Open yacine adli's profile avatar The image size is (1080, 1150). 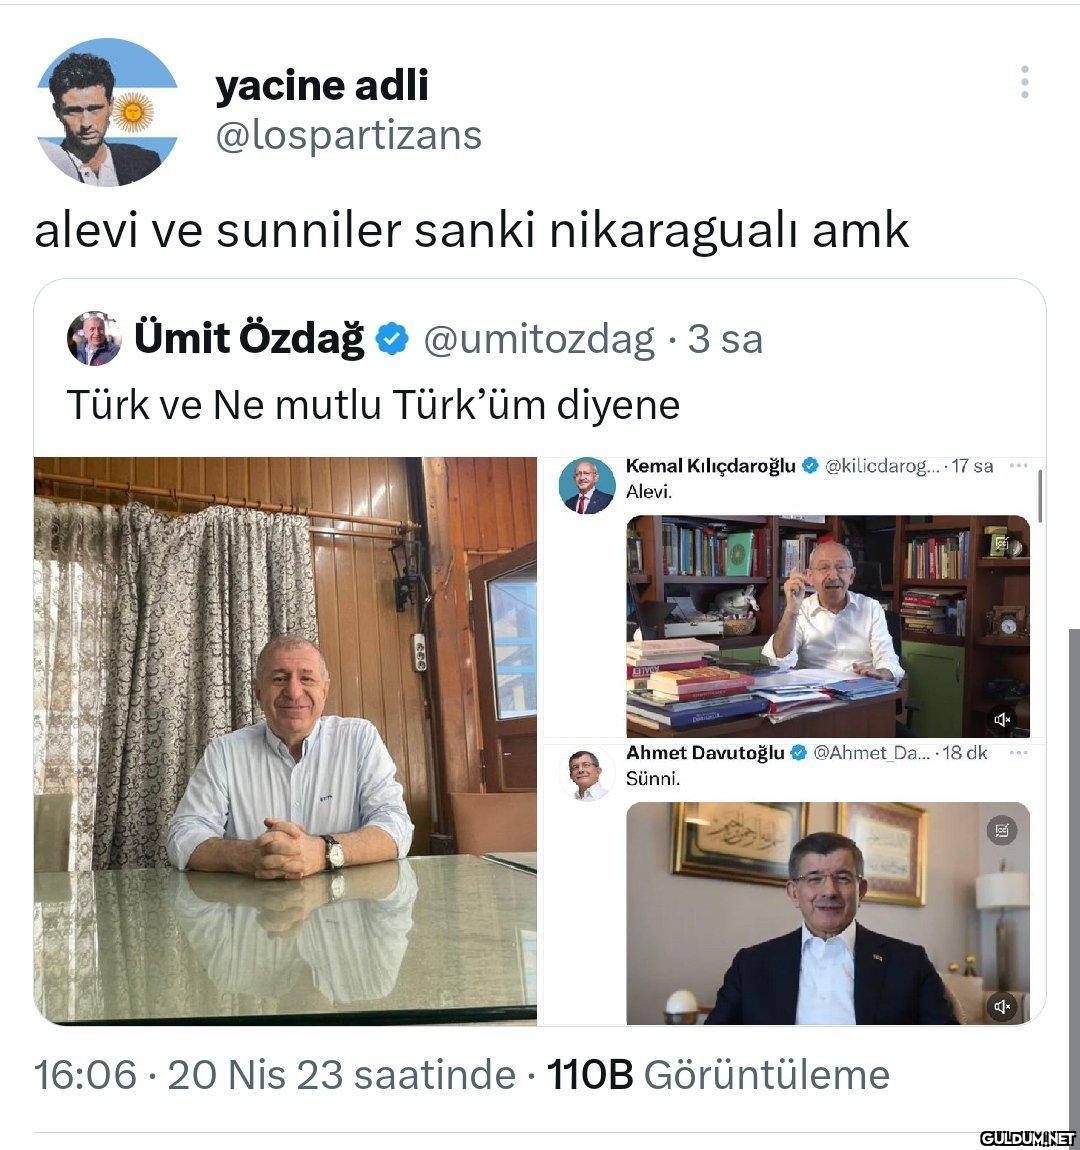[107, 111]
